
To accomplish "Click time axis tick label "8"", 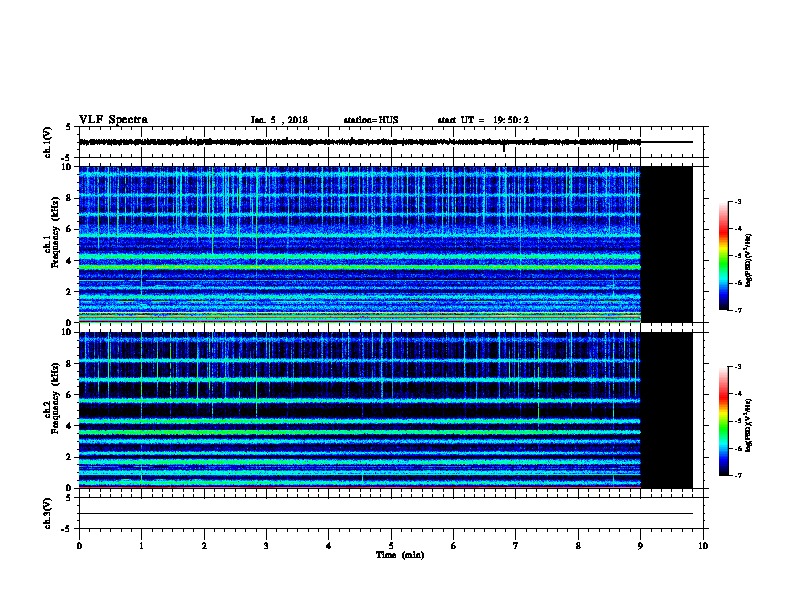I will 578,545.
